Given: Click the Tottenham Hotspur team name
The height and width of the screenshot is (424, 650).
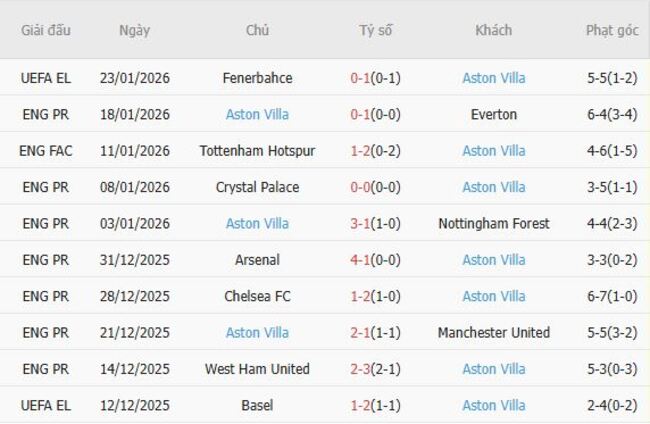Looking at the screenshot, I should 257,151.
